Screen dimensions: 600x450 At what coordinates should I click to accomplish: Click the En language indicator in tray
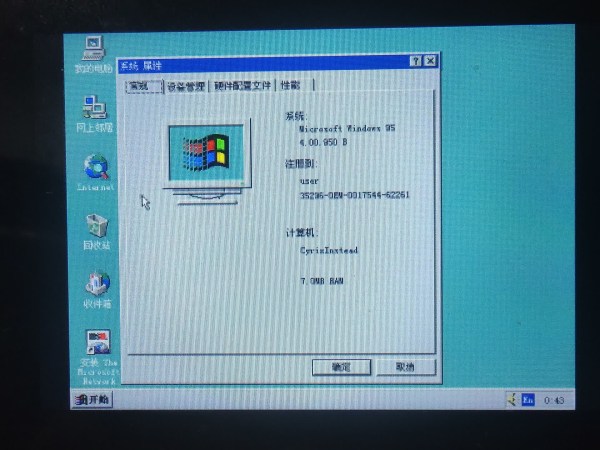pyautogui.click(x=527, y=400)
